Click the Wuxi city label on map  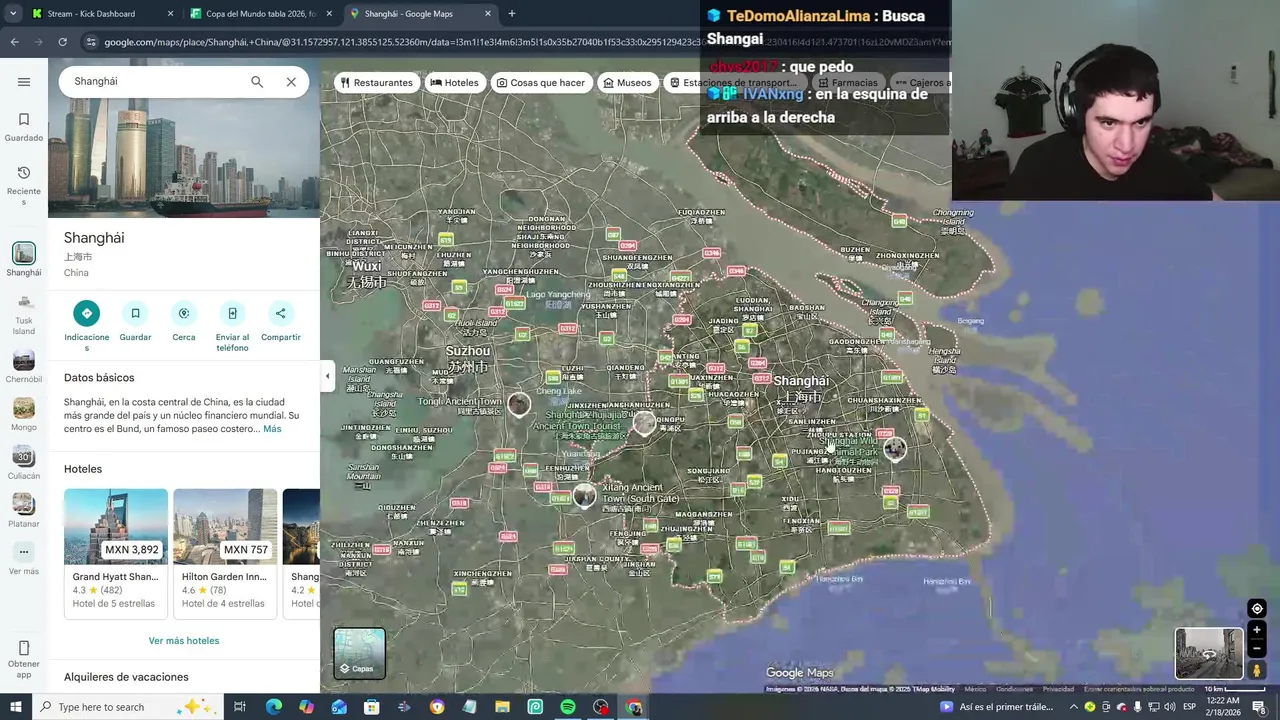pos(367,267)
